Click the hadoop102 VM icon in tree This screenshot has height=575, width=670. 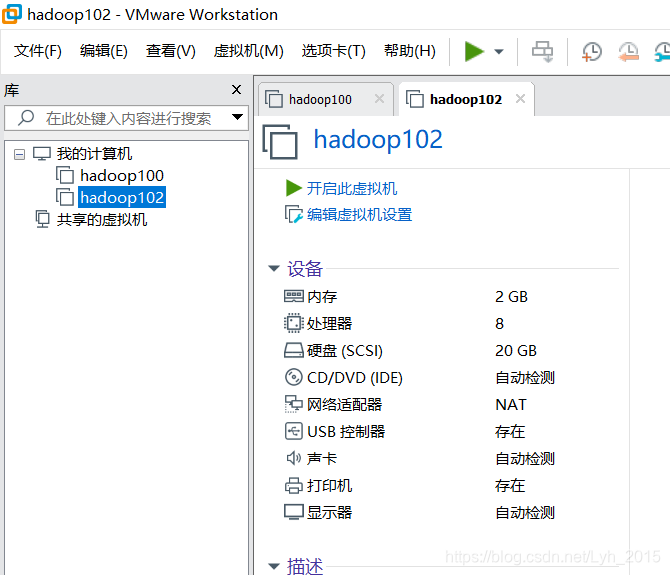click(x=65, y=197)
